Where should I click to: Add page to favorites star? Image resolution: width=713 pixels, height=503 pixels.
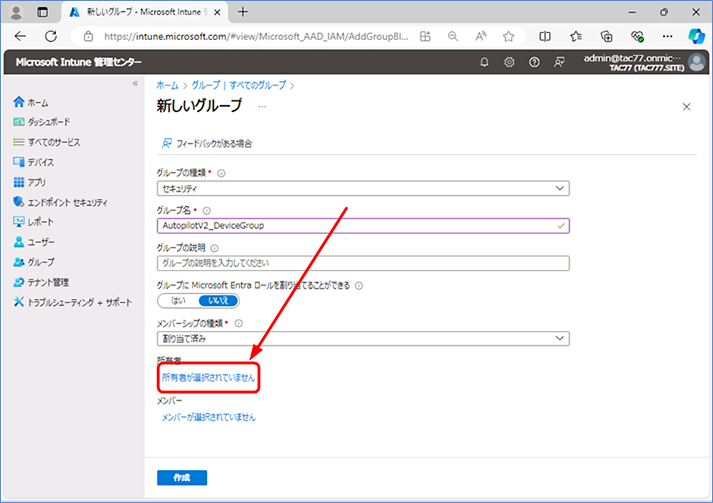point(508,36)
